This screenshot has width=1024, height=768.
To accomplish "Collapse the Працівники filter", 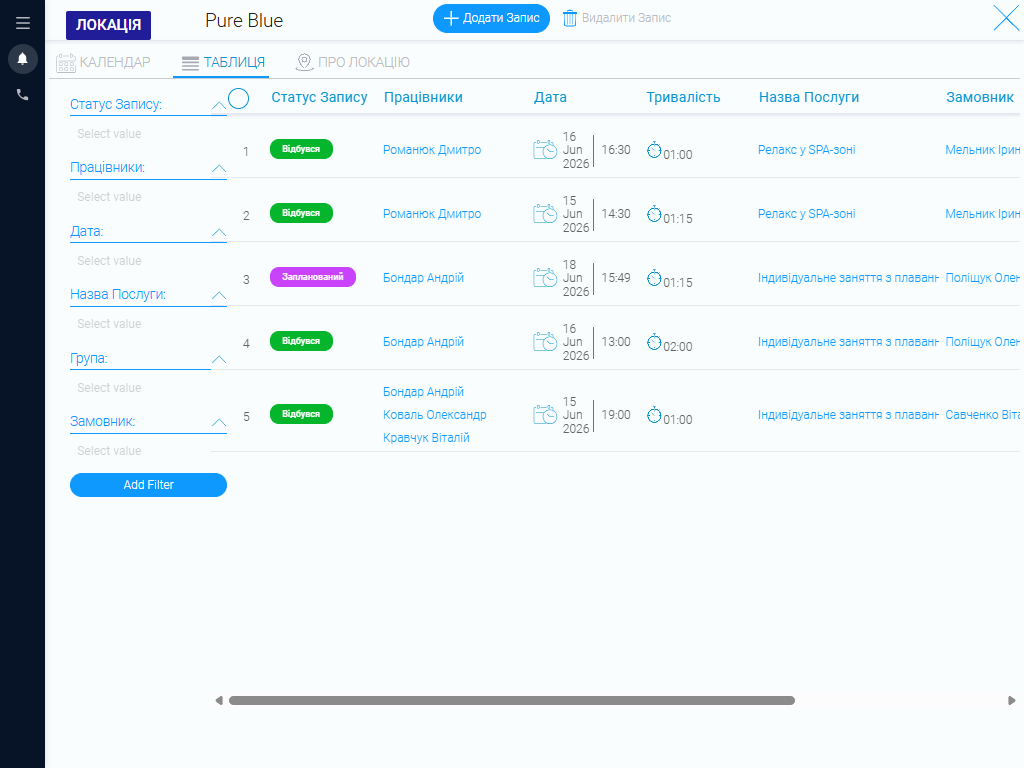I will [x=219, y=168].
